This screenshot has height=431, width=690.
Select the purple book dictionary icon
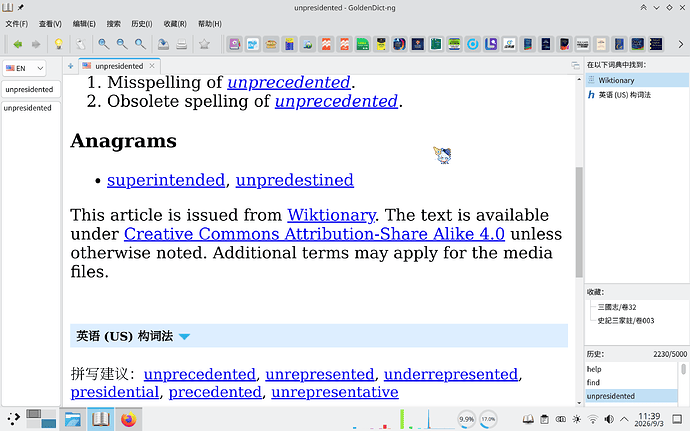click(x=235, y=44)
